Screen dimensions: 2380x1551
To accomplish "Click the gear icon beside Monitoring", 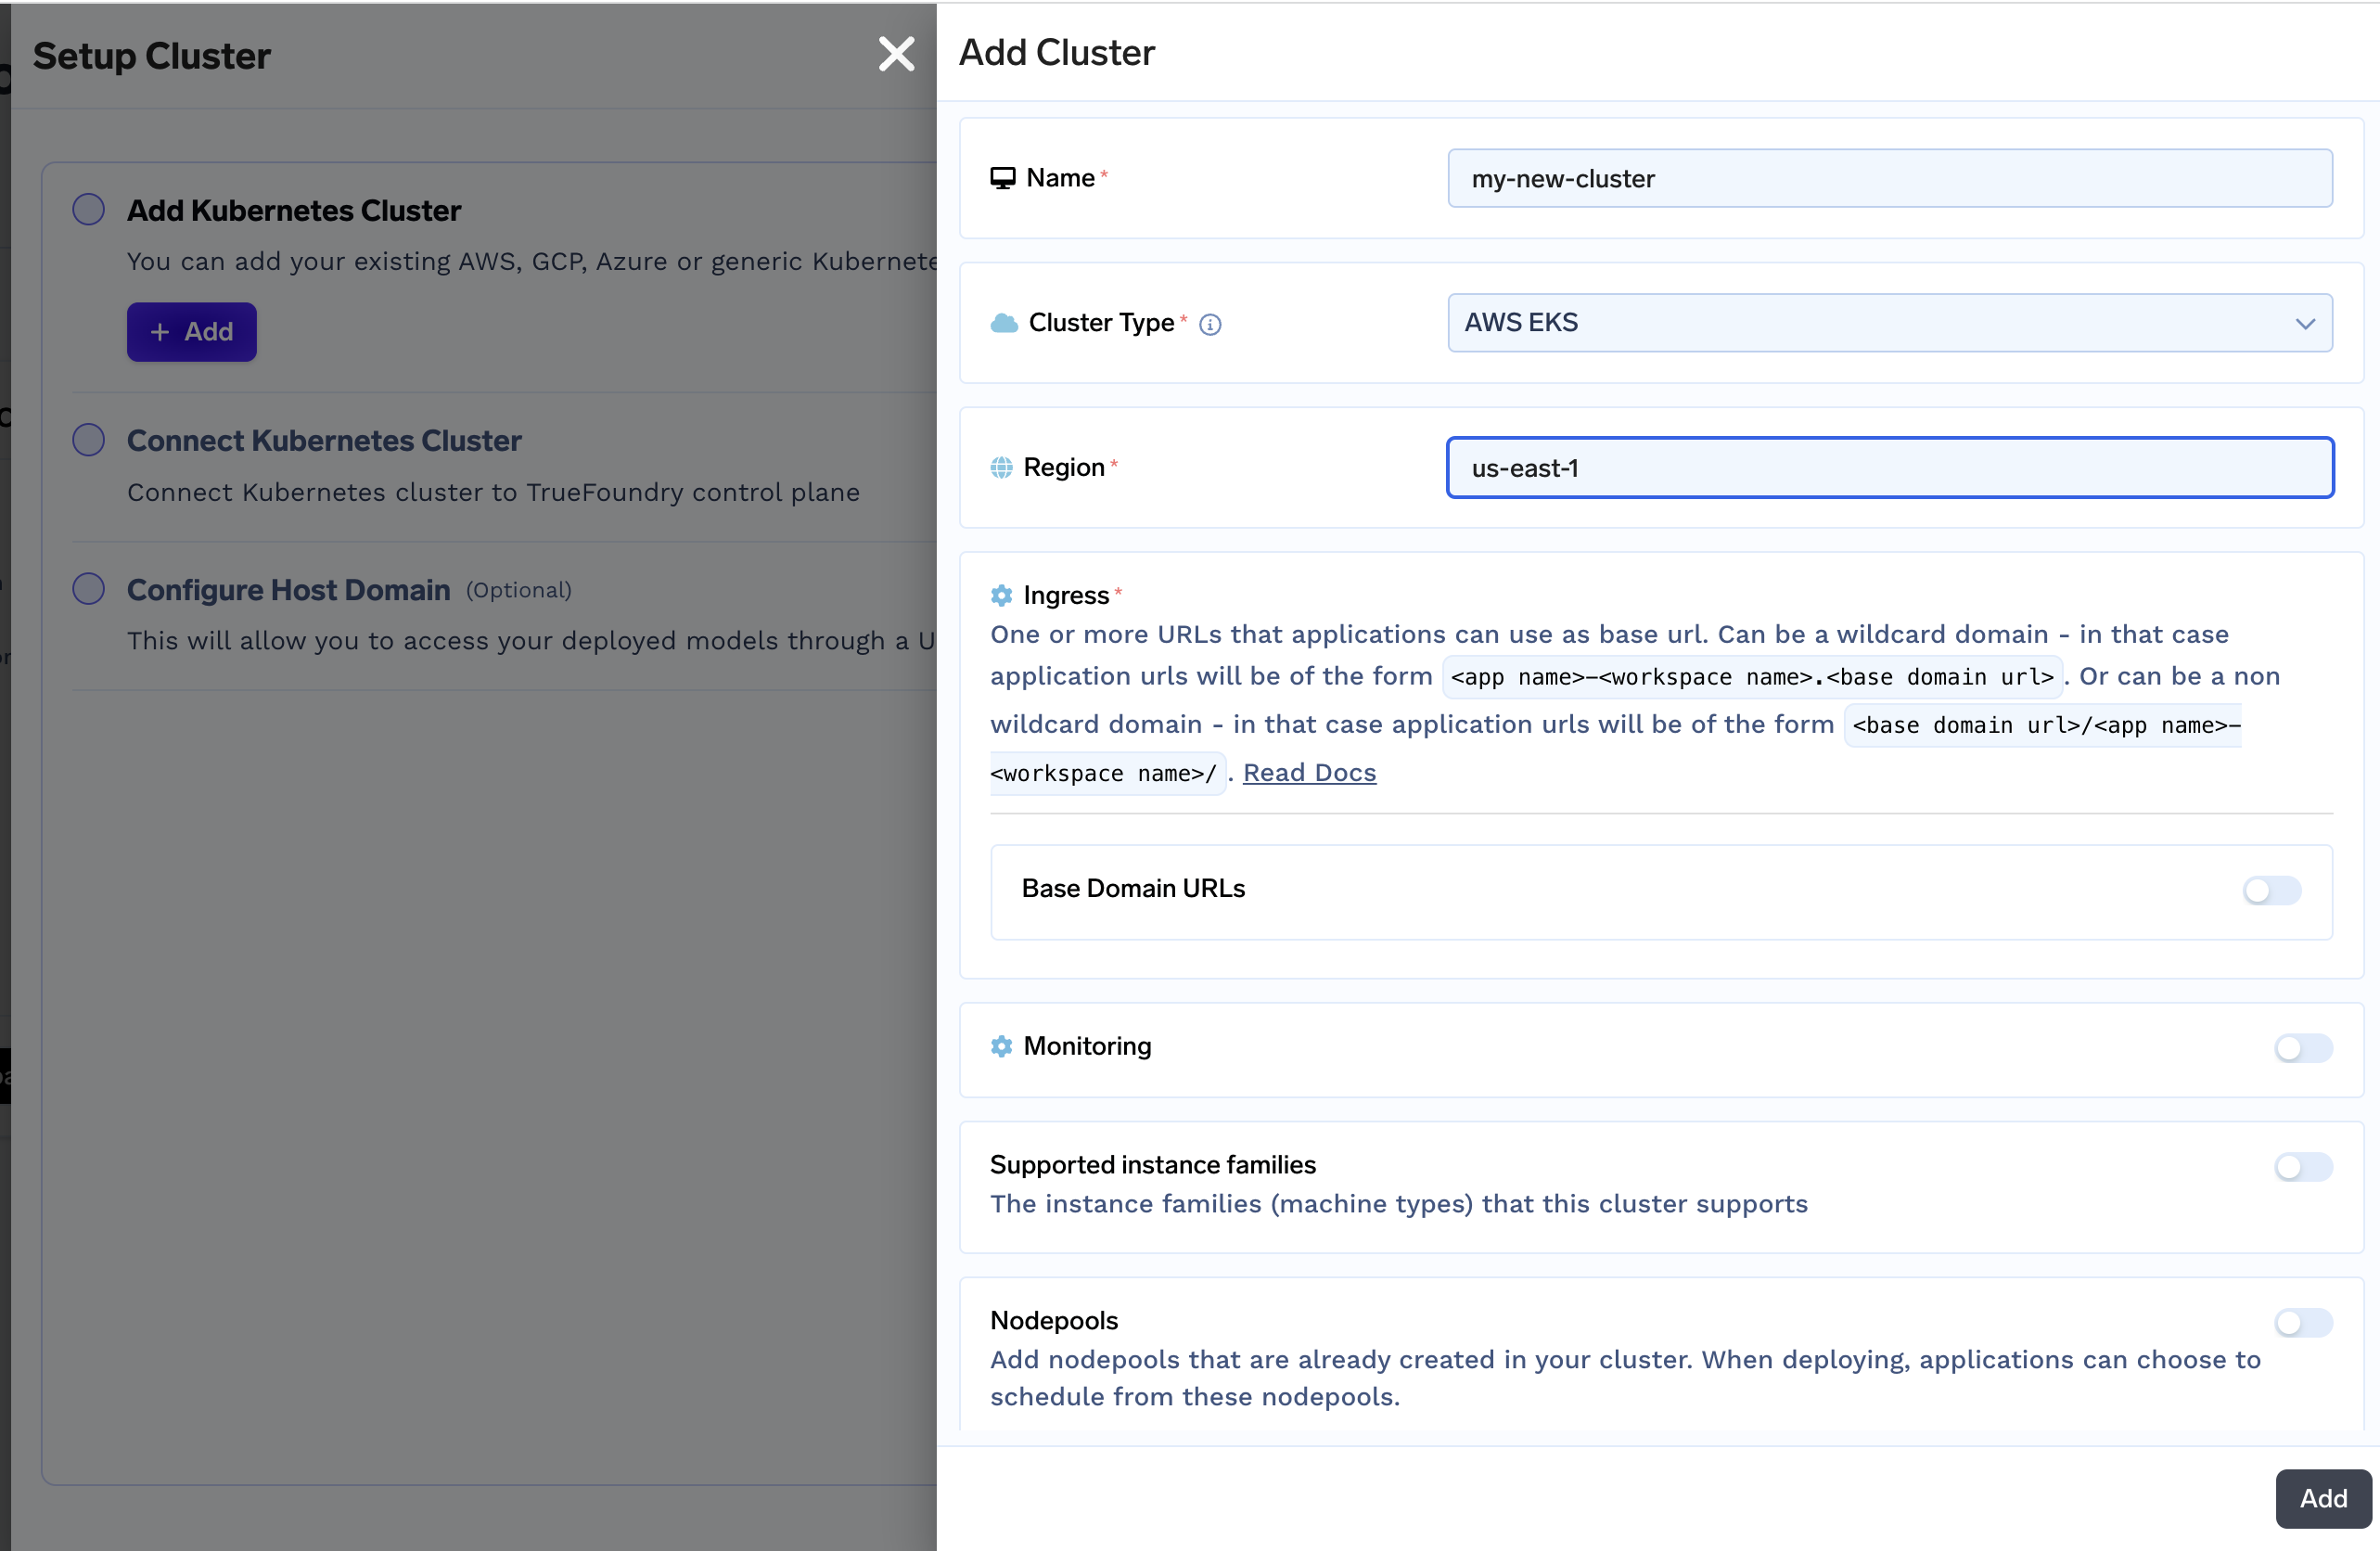I will point(1001,1046).
